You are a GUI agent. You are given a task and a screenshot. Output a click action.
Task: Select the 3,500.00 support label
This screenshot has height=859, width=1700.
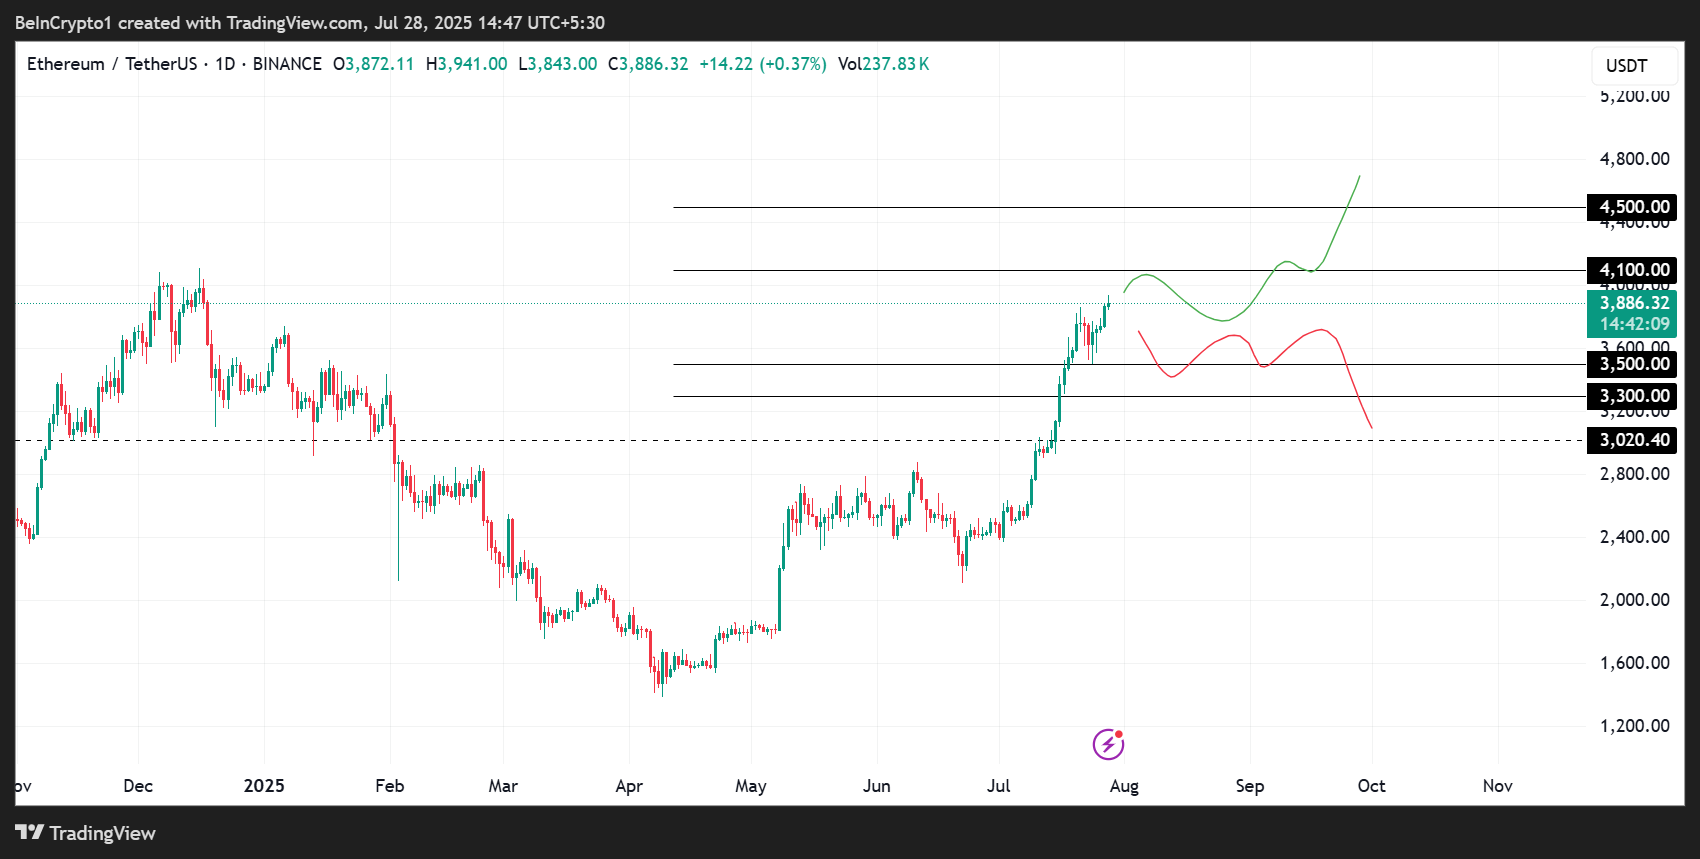(x=1632, y=364)
